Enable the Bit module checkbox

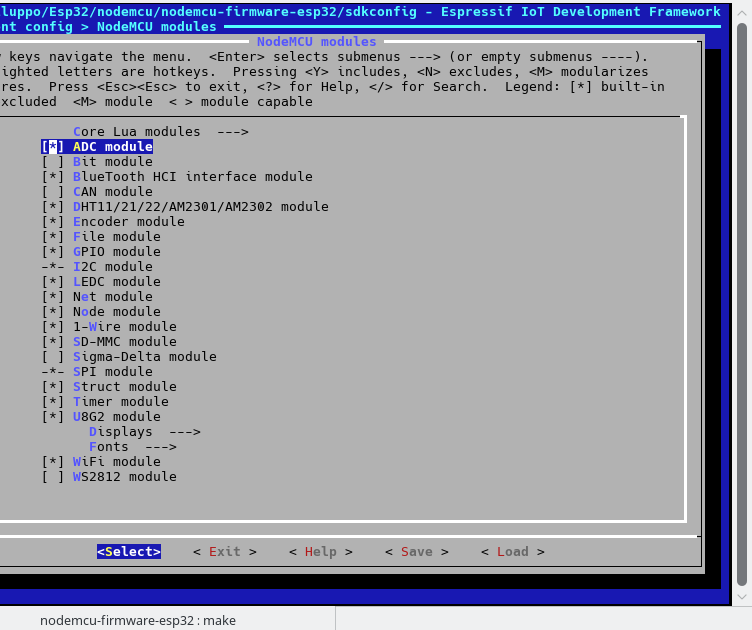53,162
